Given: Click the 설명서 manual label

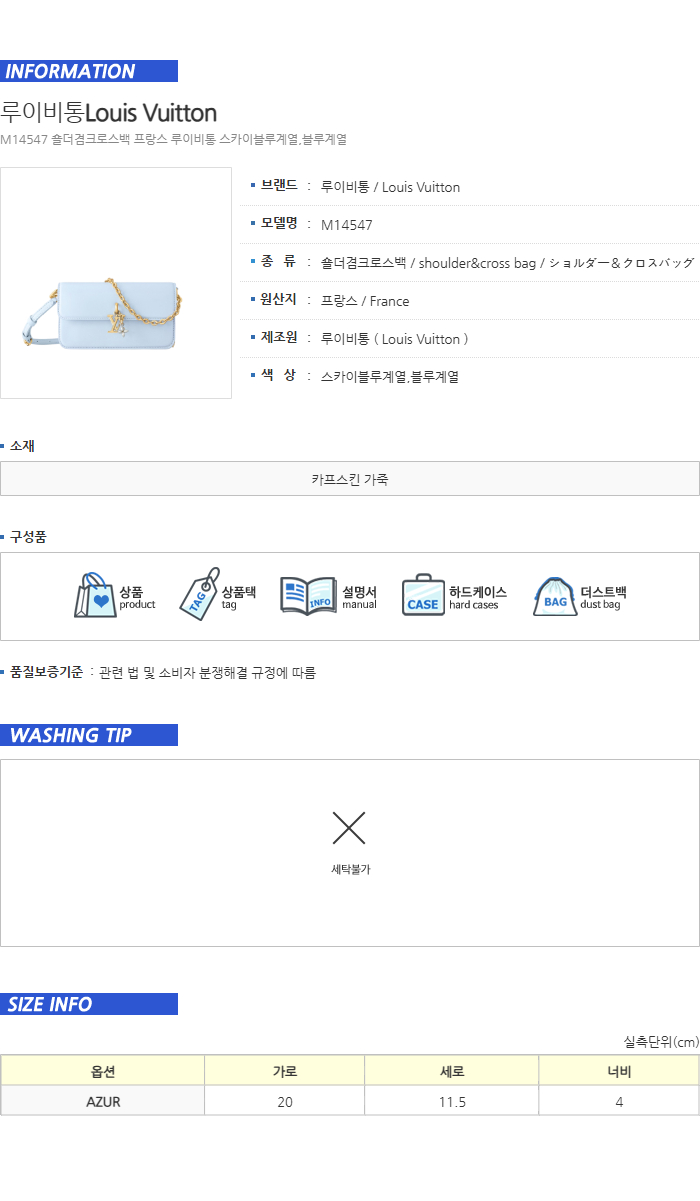Looking at the screenshot, I should [x=359, y=598].
